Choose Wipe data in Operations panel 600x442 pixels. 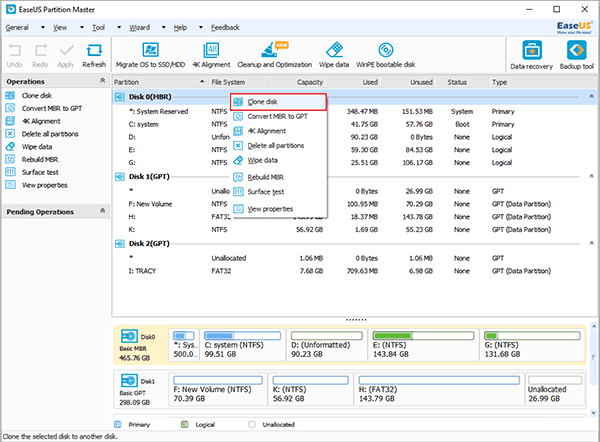tap(37, 147)
